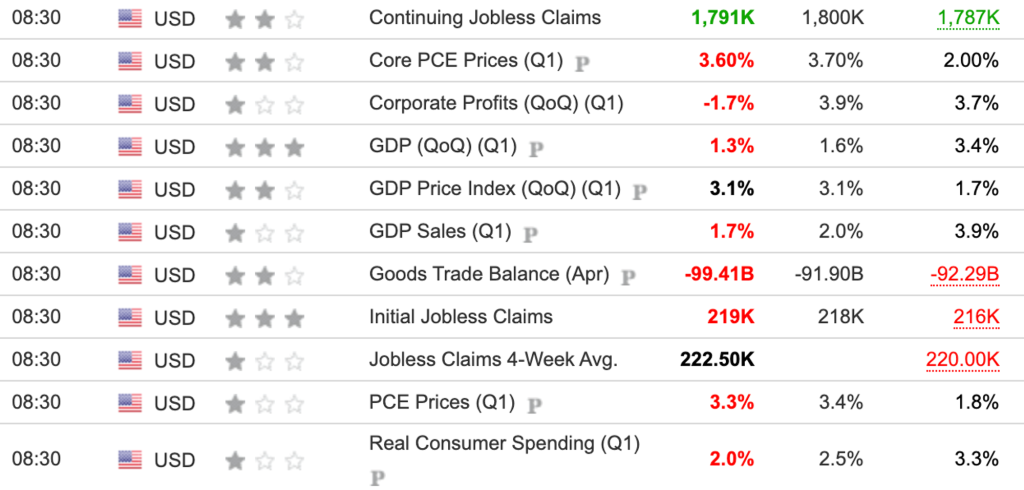The width and height of the screenshot is (1024, 490).
Task: Click the importance stars for GDP (QoQ) row
Action: pyautogui.click(x=265, y=147)
